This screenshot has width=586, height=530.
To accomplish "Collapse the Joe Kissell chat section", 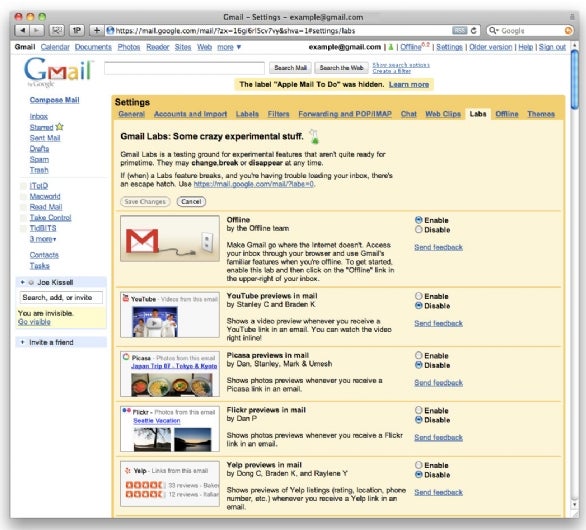I will coord(22,283).
